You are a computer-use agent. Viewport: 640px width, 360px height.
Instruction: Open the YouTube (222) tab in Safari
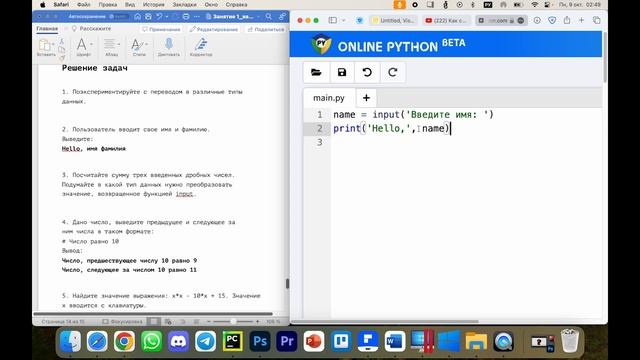click(446, 20)
